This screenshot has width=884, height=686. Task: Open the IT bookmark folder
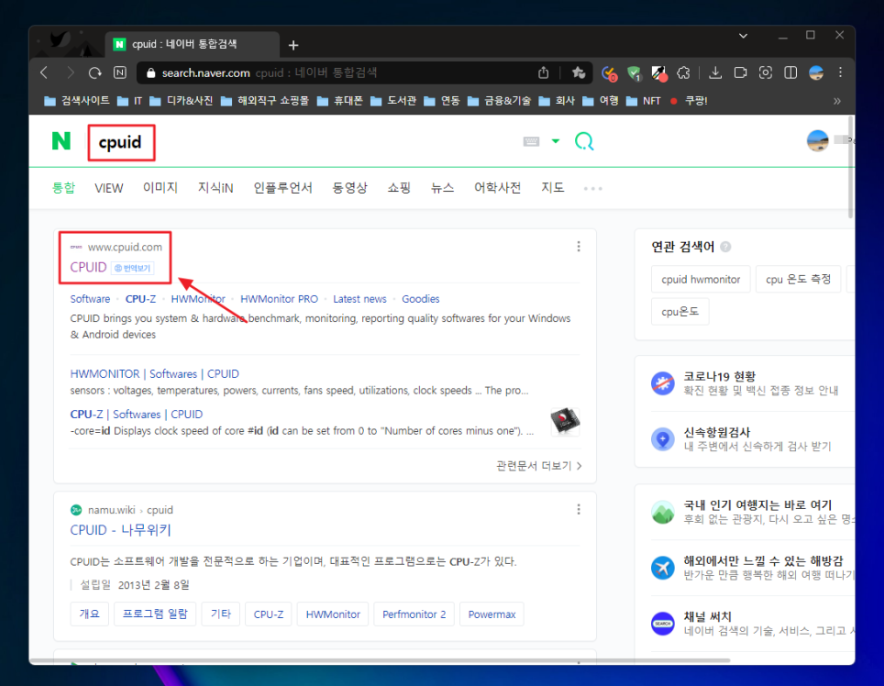(x=130, y=101)
